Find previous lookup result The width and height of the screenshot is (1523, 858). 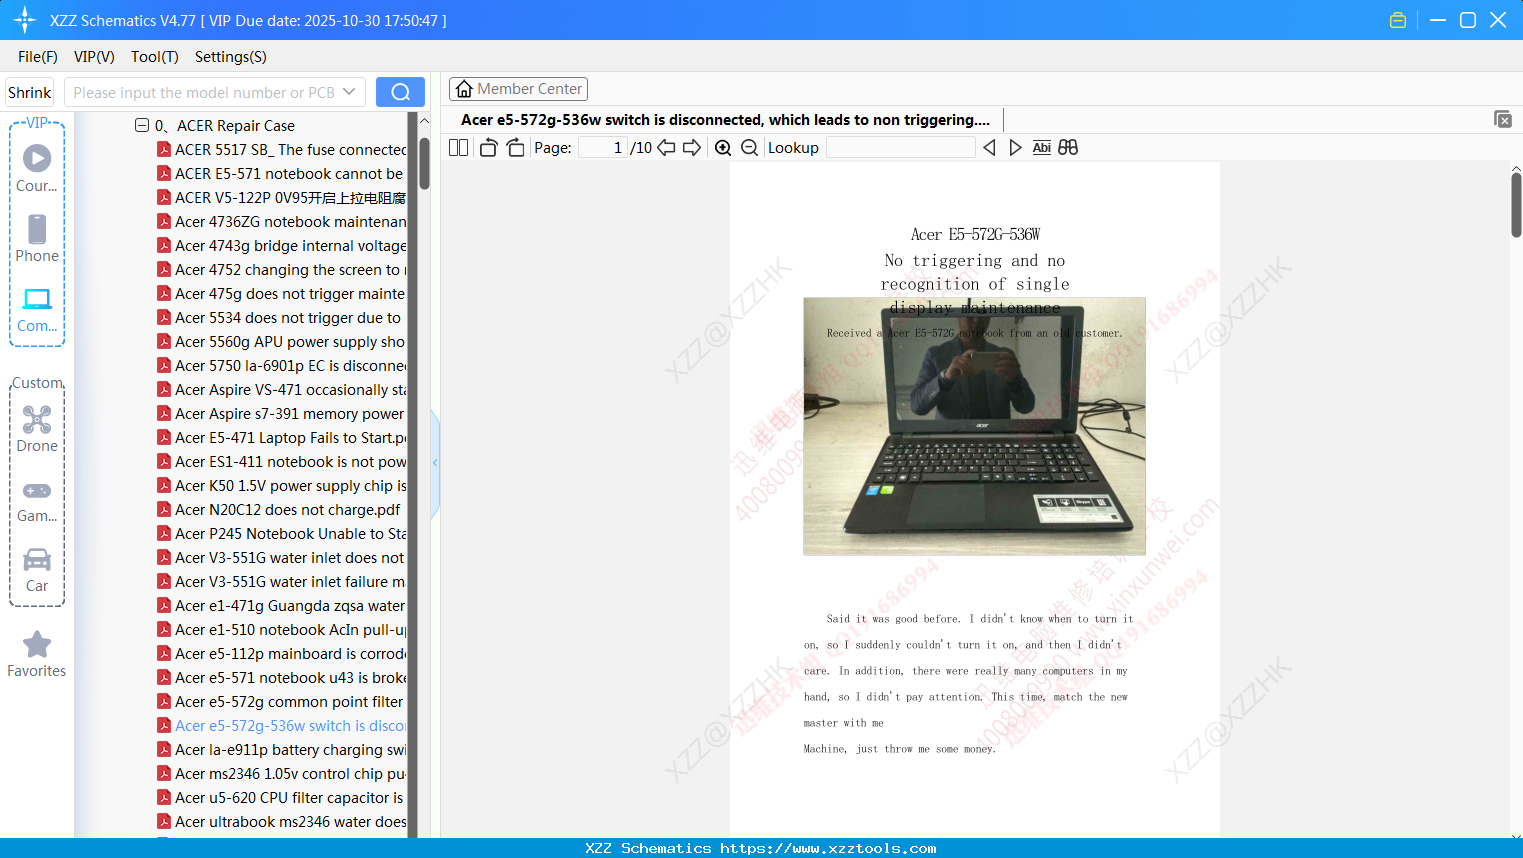point(989,148)
